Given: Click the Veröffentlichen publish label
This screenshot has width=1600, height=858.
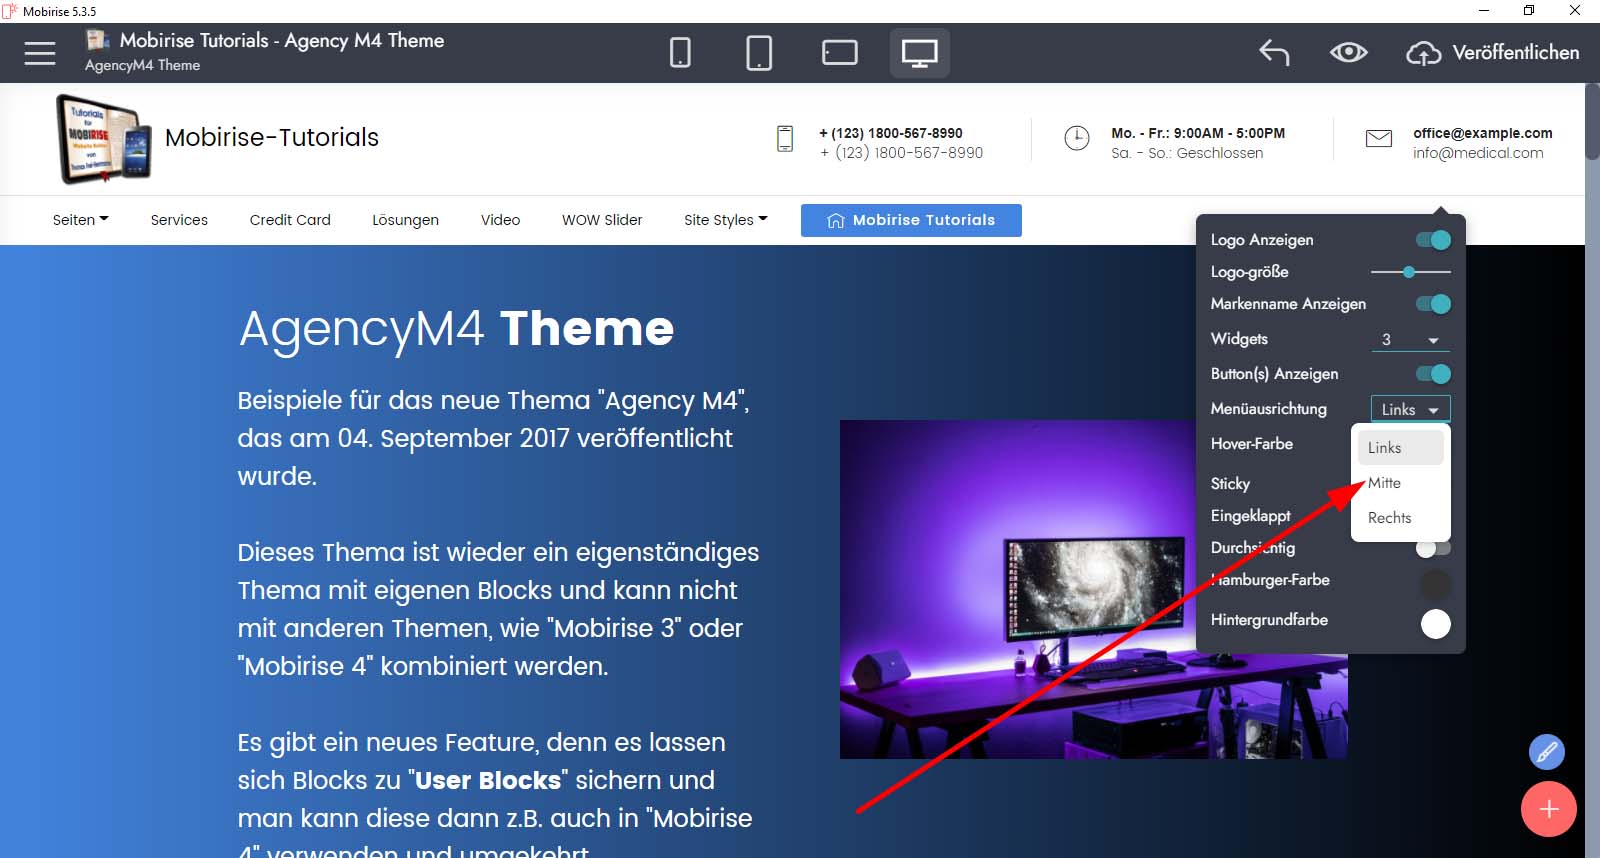Looking at the screenshot, I should pyautogui.click(x=1516, y=53).
